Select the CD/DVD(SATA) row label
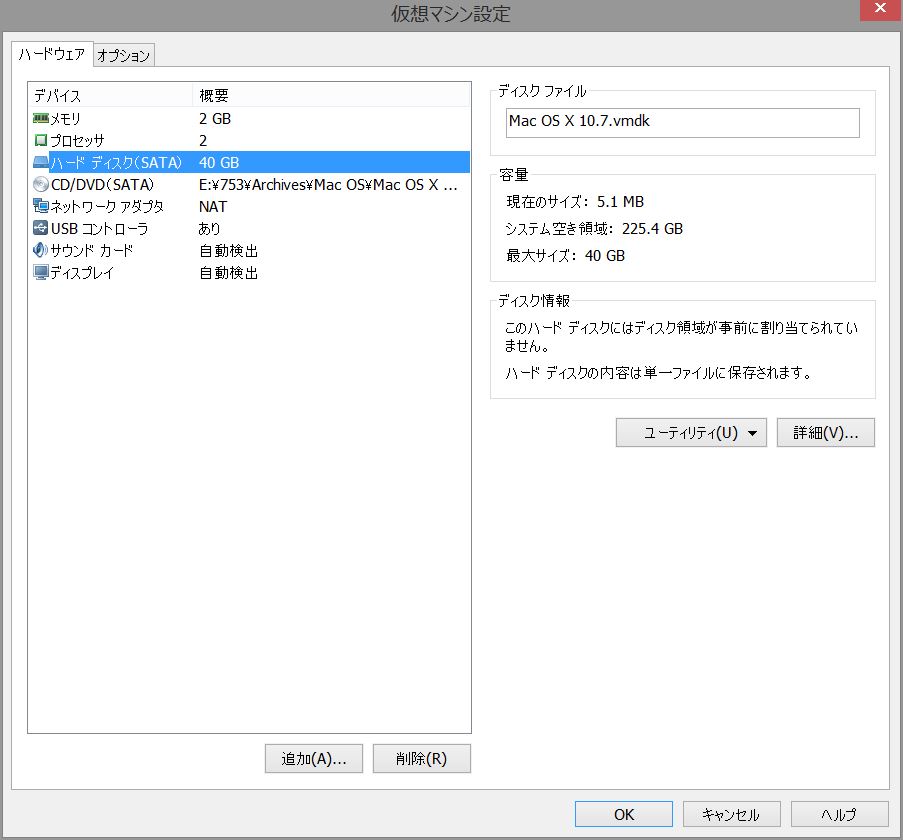 tap(103, 184)
